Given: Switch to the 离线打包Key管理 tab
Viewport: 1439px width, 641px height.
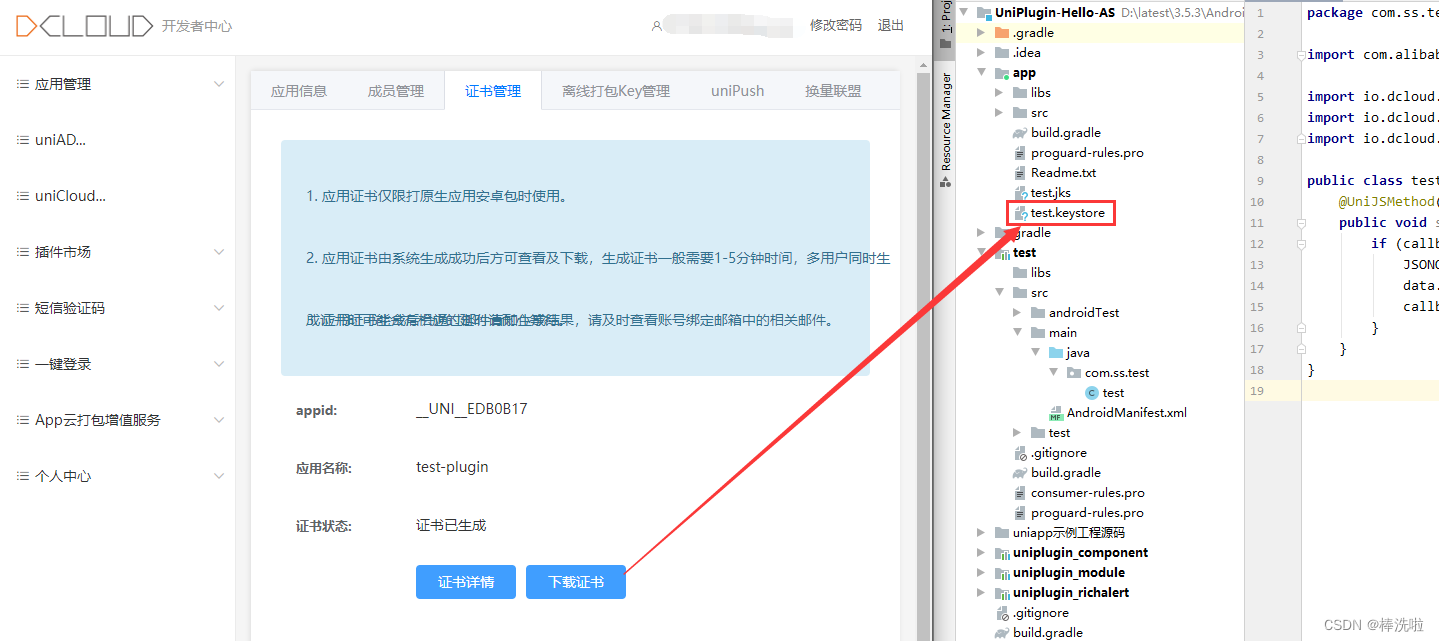Looking at the screenshot, I should click(615, 91).
